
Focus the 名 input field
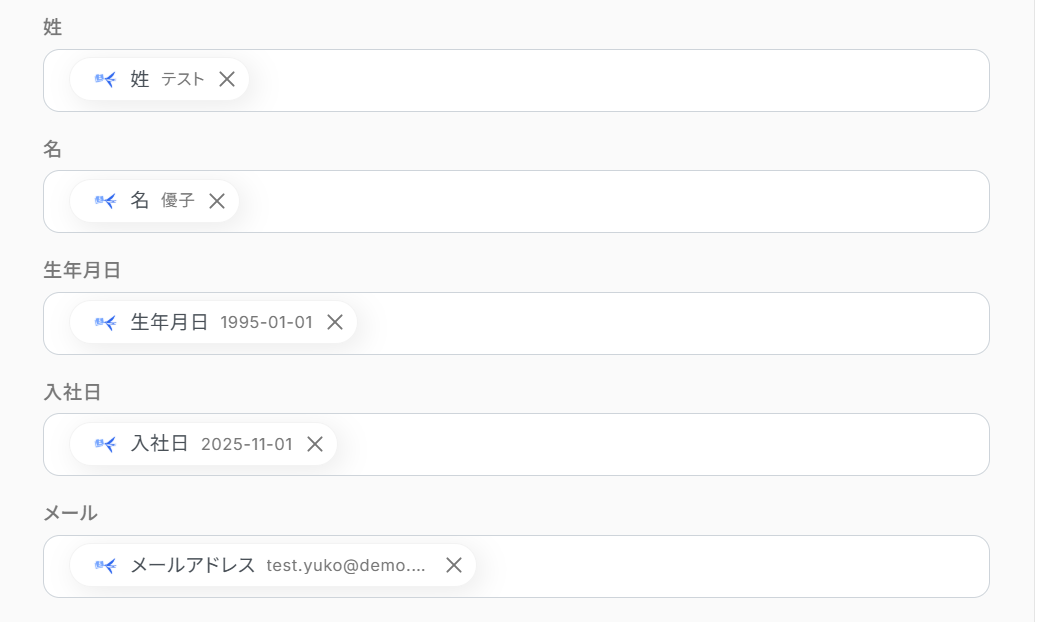coord(516,201)
